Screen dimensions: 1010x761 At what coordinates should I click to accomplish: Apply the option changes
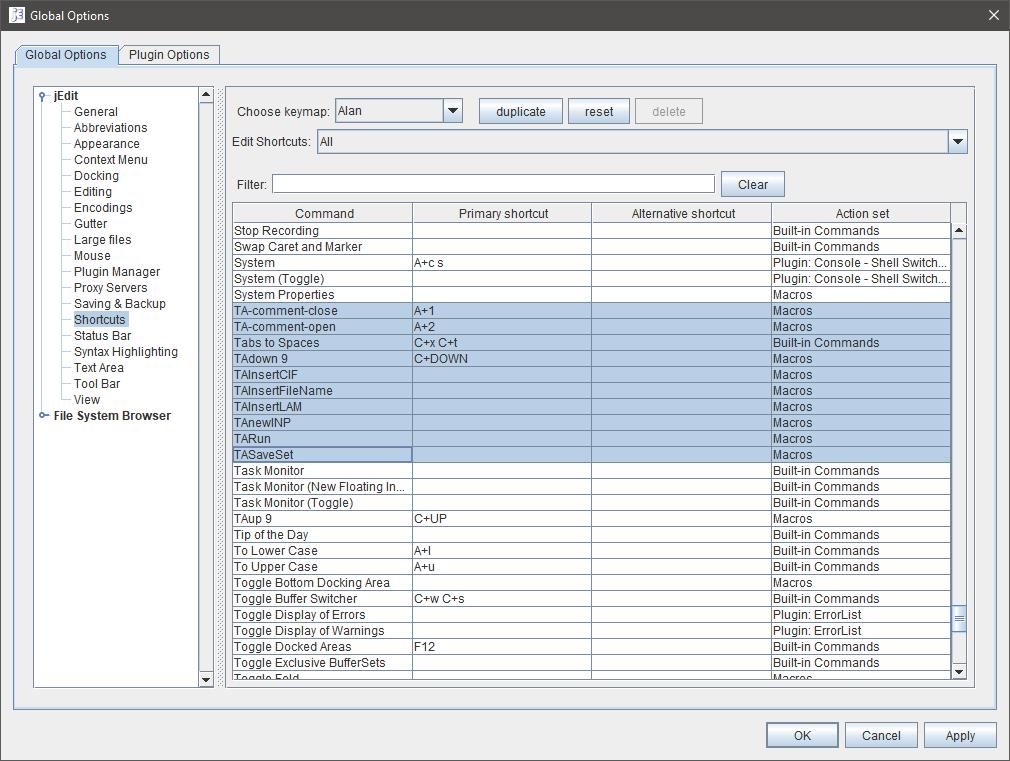click(959, 735)
